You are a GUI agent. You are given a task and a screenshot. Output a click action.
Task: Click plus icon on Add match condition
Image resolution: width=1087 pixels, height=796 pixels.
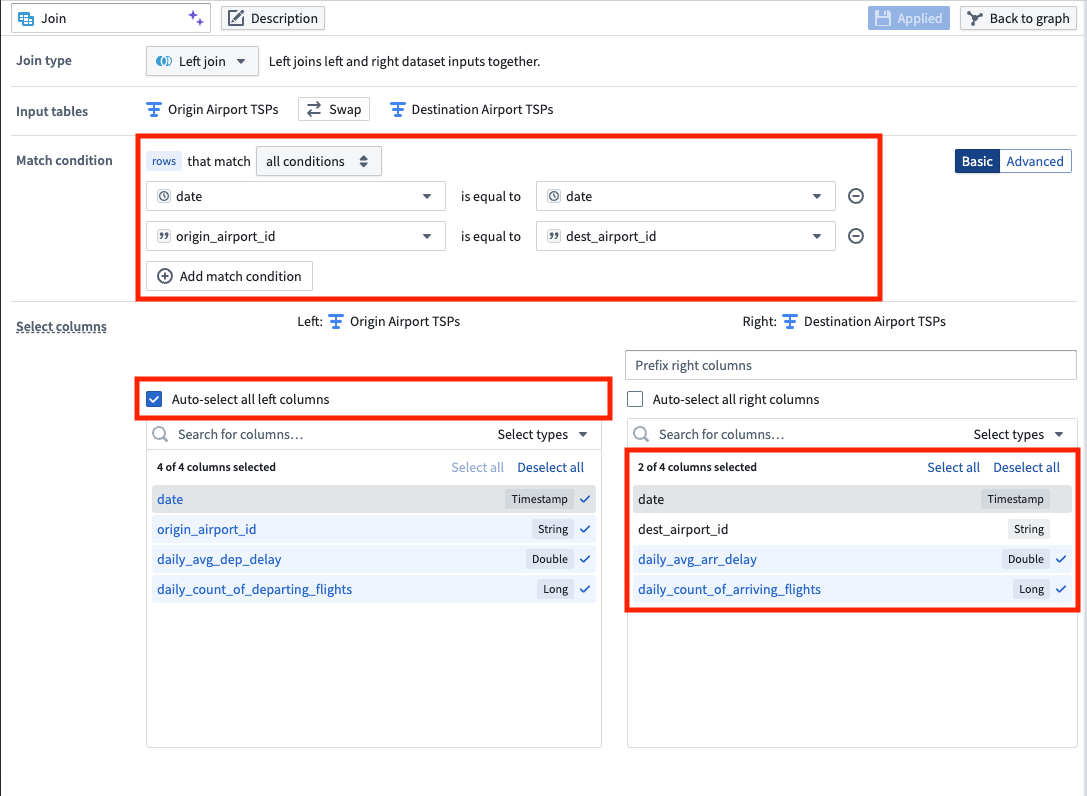[165, 276]
